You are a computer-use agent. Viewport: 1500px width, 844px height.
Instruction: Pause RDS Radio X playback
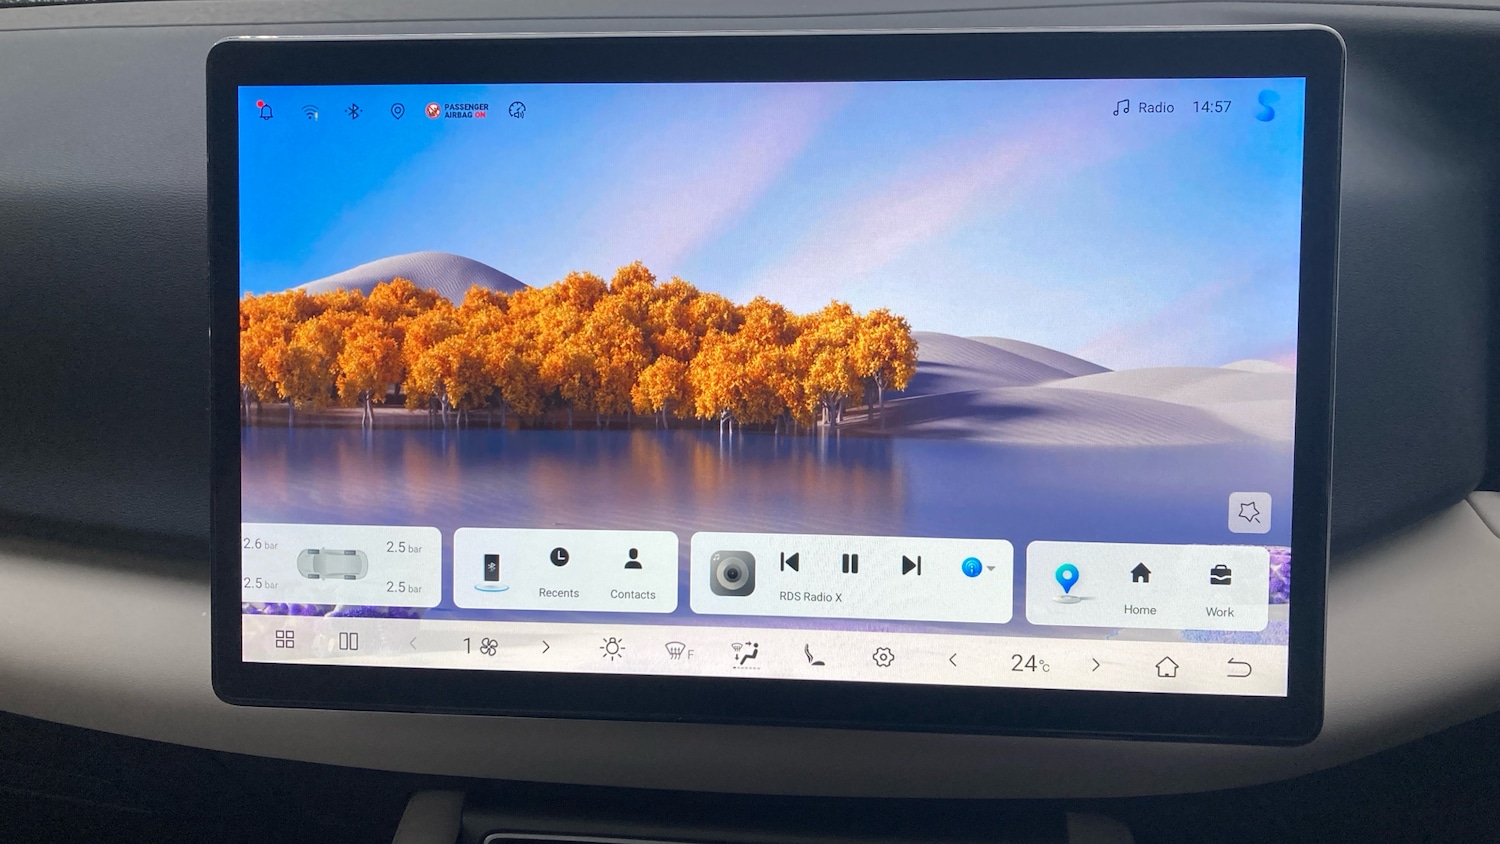point(850,564)
